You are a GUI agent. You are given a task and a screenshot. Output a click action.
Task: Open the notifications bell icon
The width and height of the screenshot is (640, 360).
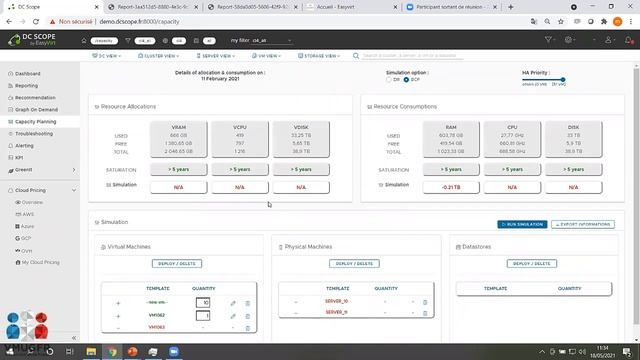point(629,40)
